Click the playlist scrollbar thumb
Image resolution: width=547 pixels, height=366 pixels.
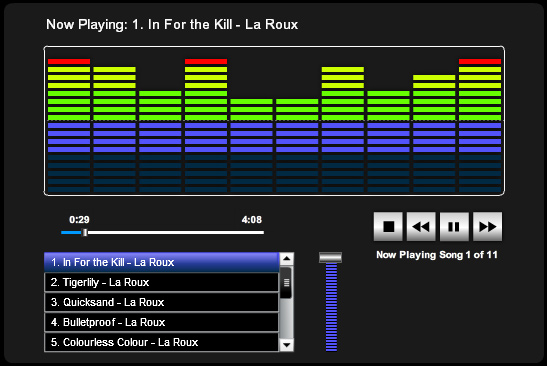point(286,283)
